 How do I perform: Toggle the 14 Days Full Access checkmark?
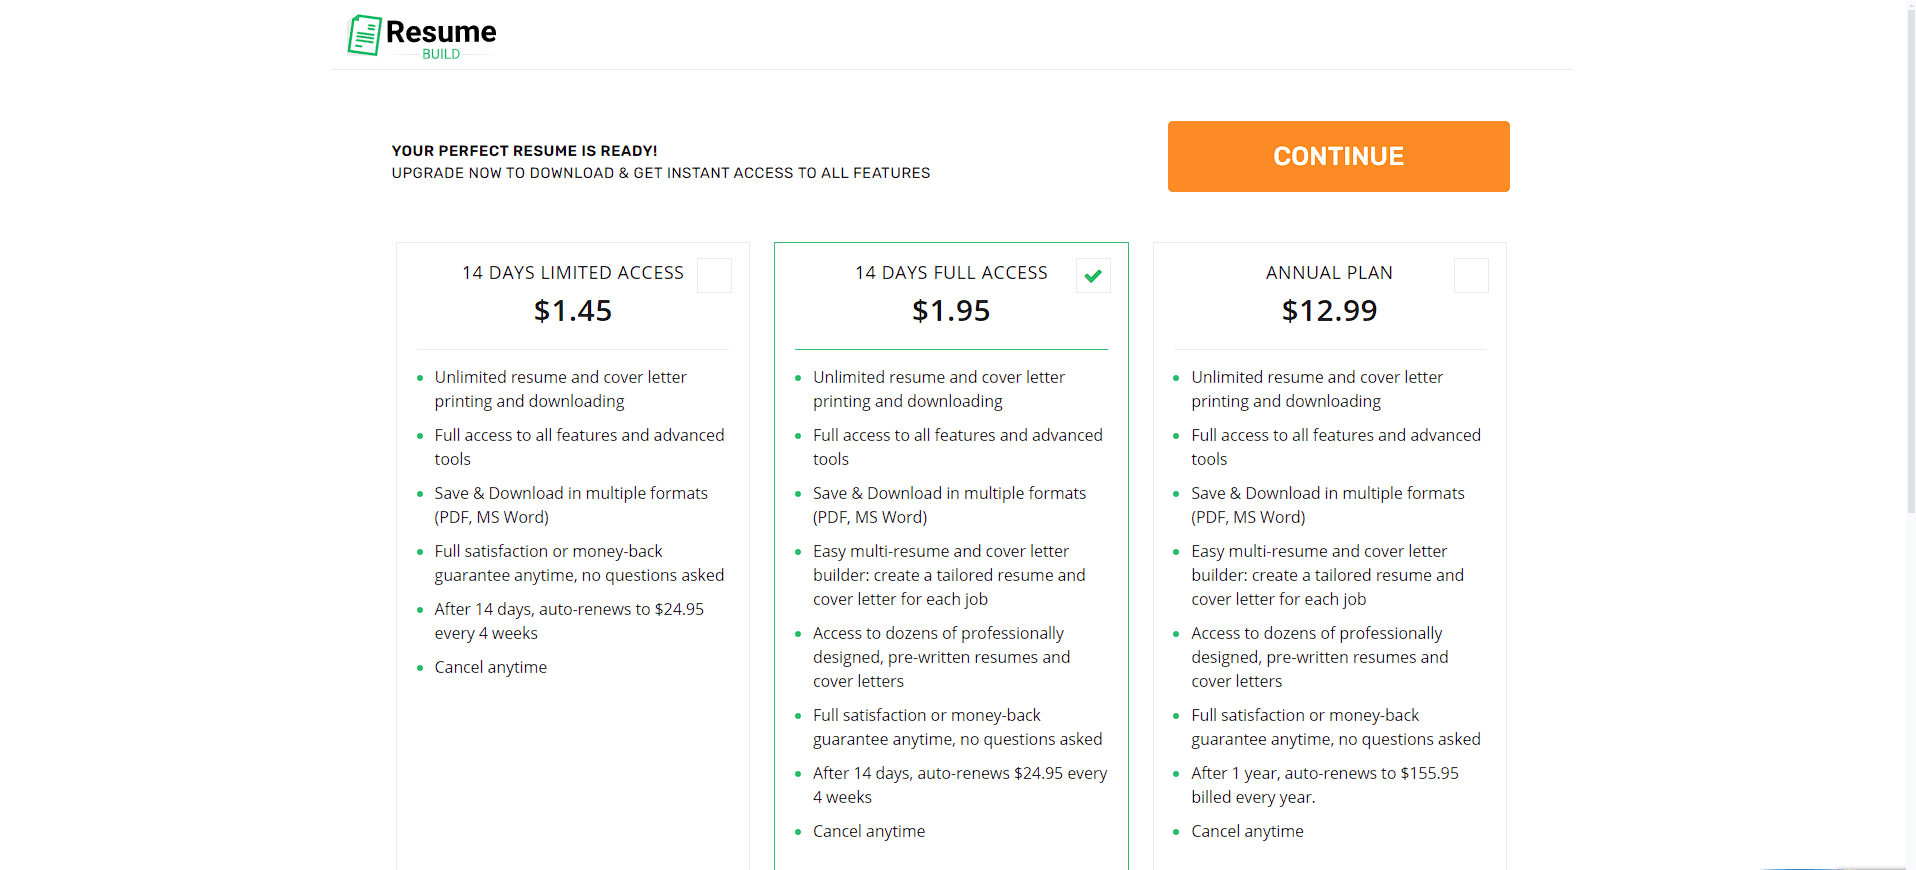click(x=1093, y=275)
